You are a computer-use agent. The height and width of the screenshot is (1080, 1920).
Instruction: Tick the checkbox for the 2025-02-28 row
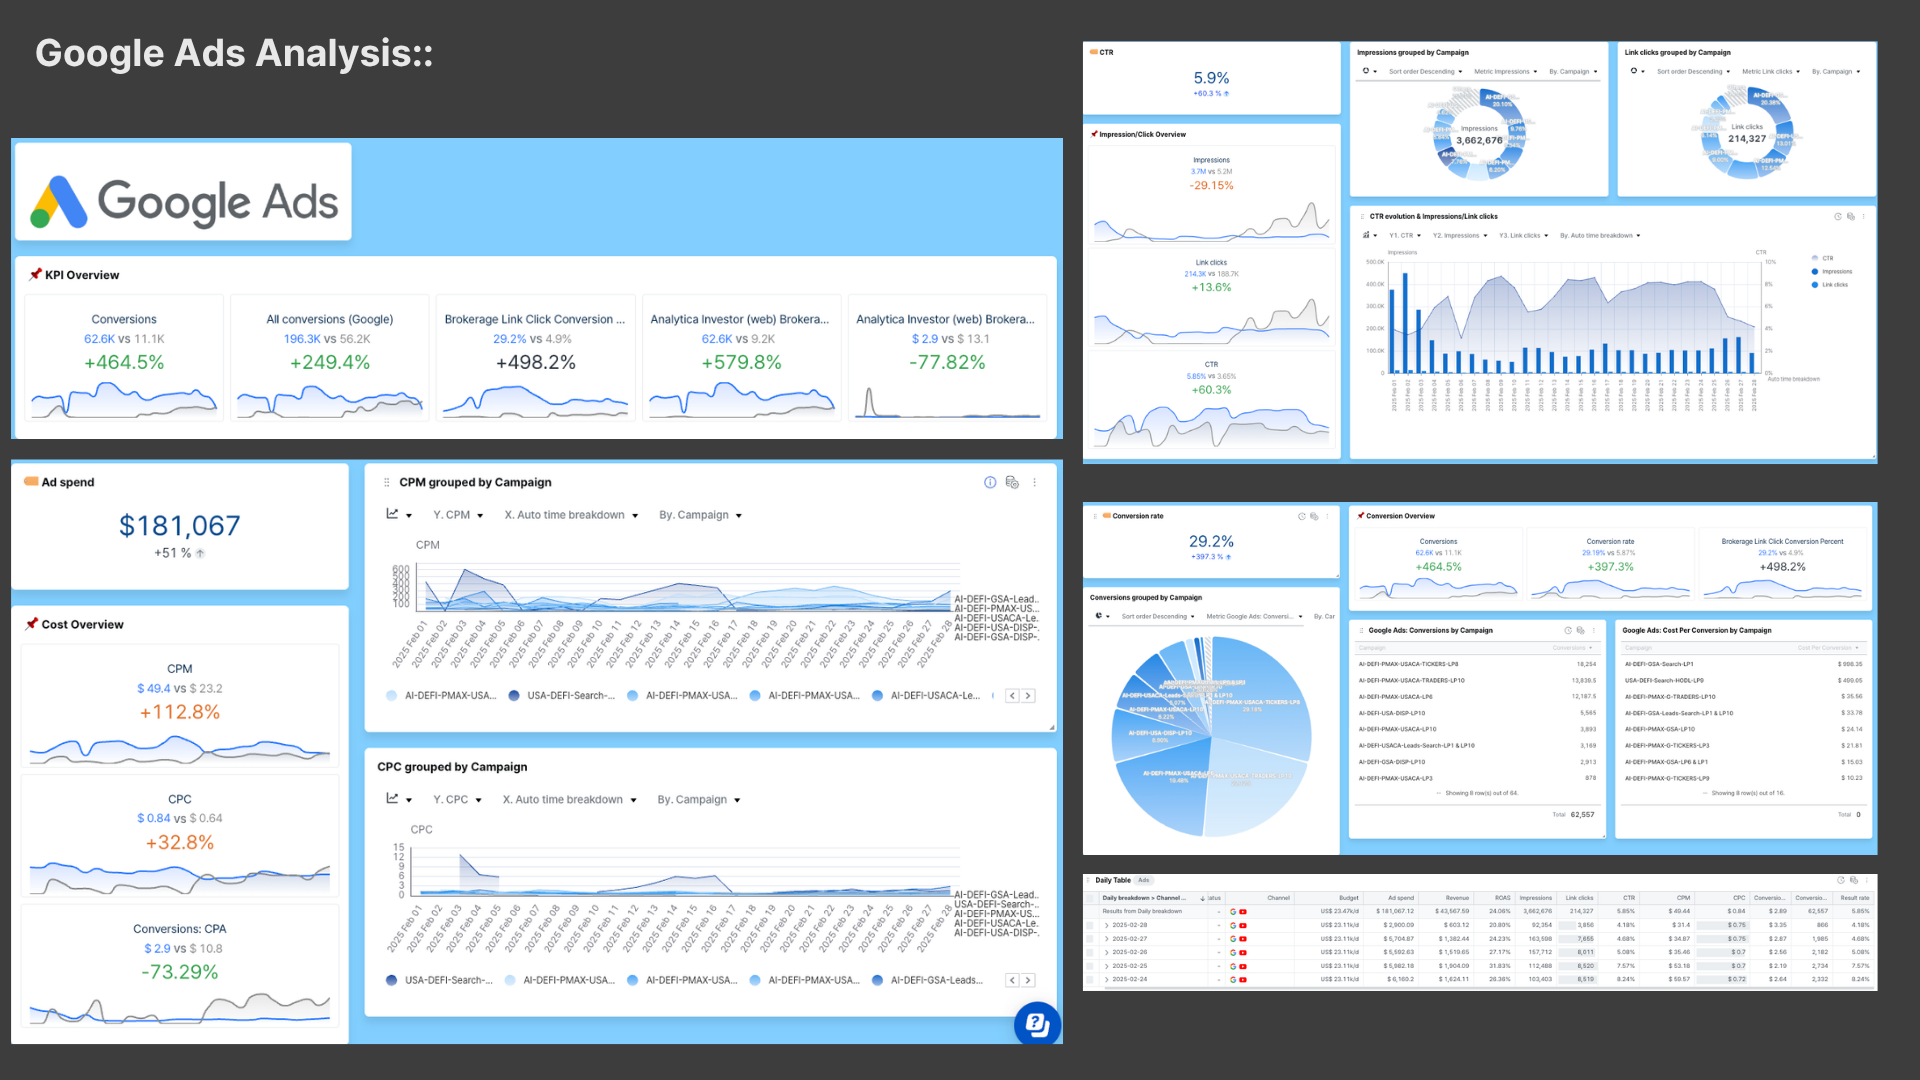1090,925
